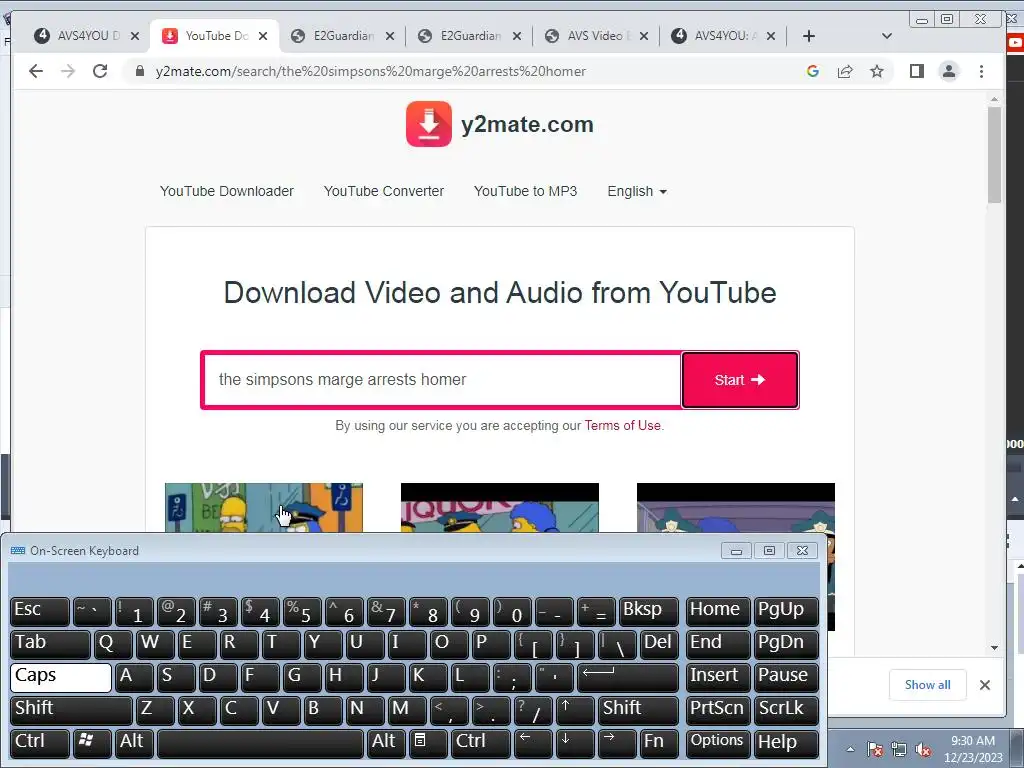Image resolution: width=1024 pixels, height=768 pixels.
Task: Open a new browser tab
Action: click(808, 36)
